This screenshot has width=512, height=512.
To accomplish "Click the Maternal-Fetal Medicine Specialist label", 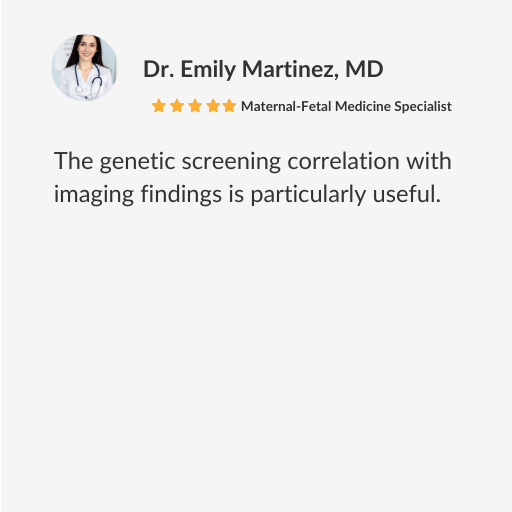I will [x=346, y=107].
